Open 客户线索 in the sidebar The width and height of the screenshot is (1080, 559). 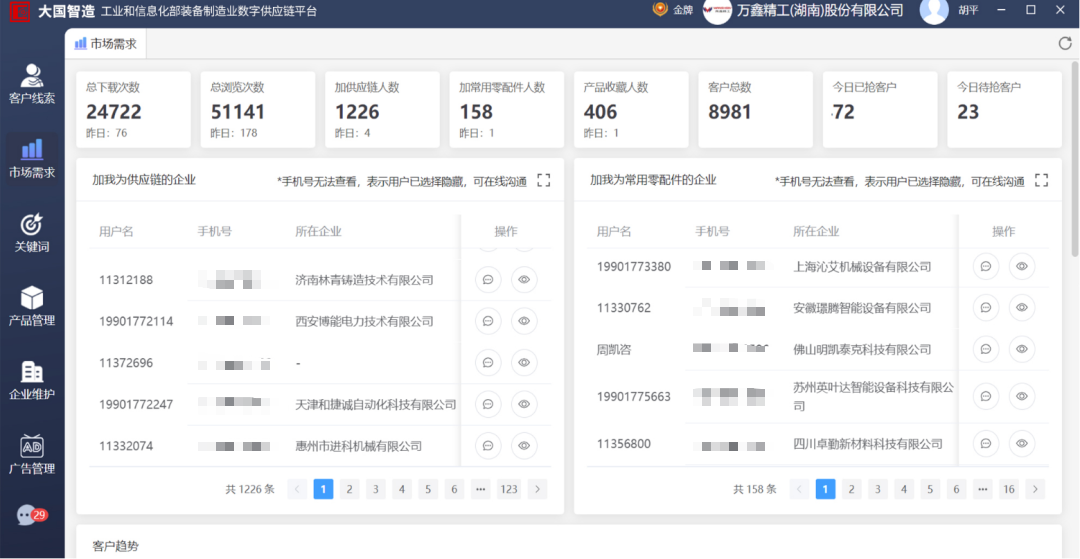click(32, 84)
